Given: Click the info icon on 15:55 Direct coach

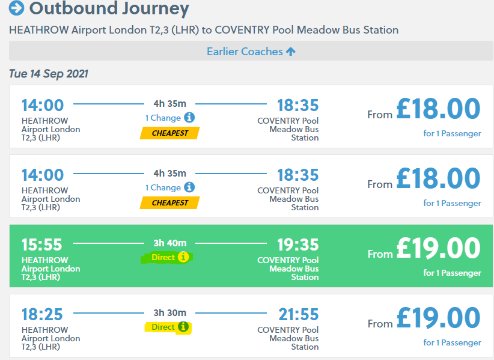Looking at the screenshot, I should (x=183, y=257).
